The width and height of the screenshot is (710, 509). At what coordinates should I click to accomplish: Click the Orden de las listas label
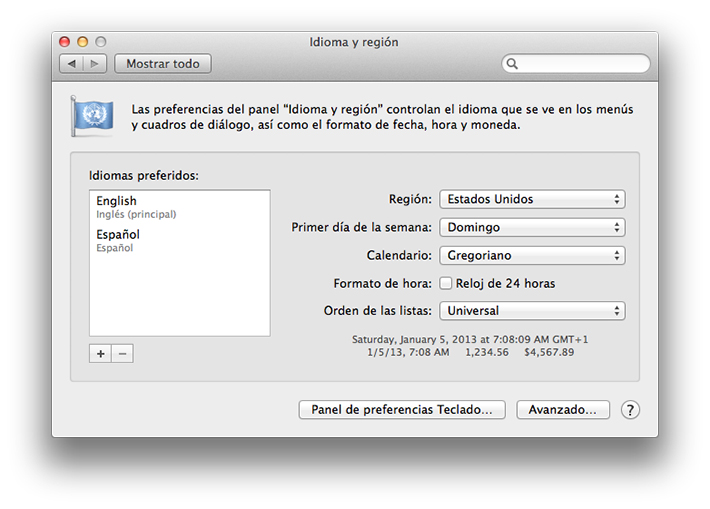click(x=378, y=311)
